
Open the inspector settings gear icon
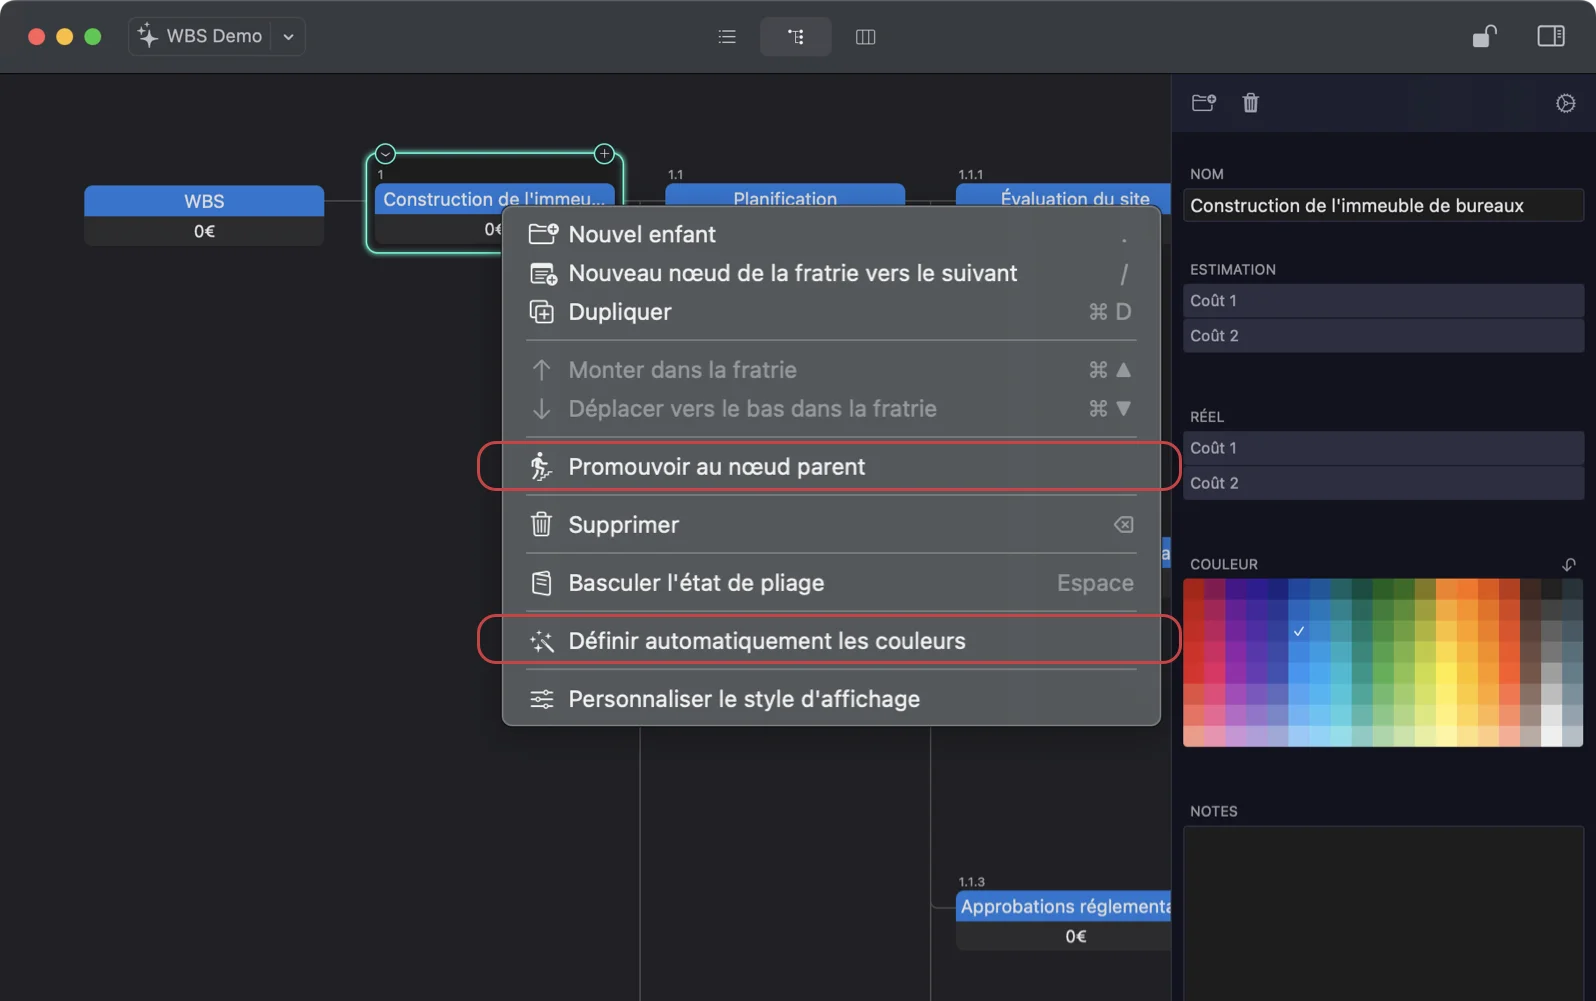pyautogui.click(x=1565, y=103)
